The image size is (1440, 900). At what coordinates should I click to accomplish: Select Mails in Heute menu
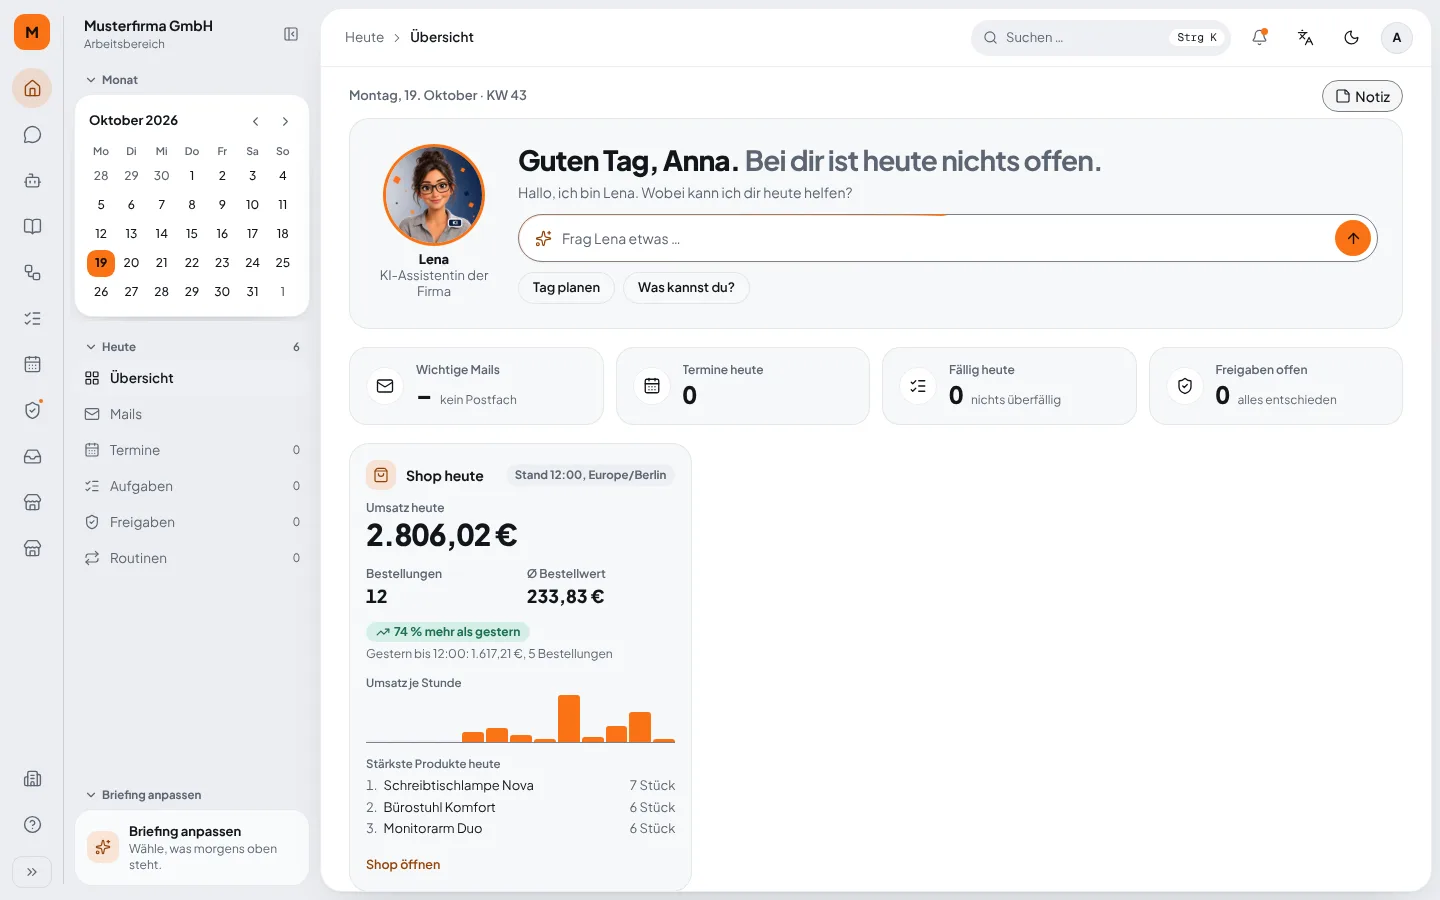point(192,414)
